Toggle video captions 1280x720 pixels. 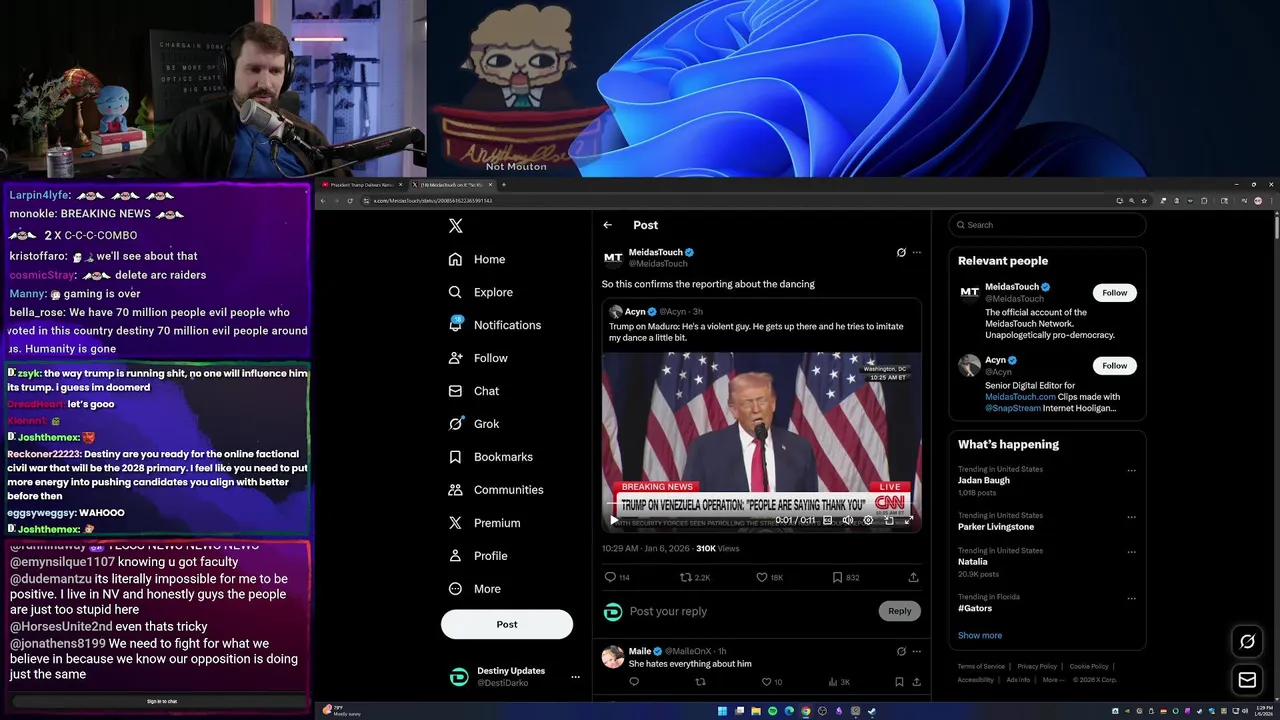click(827, 520)
